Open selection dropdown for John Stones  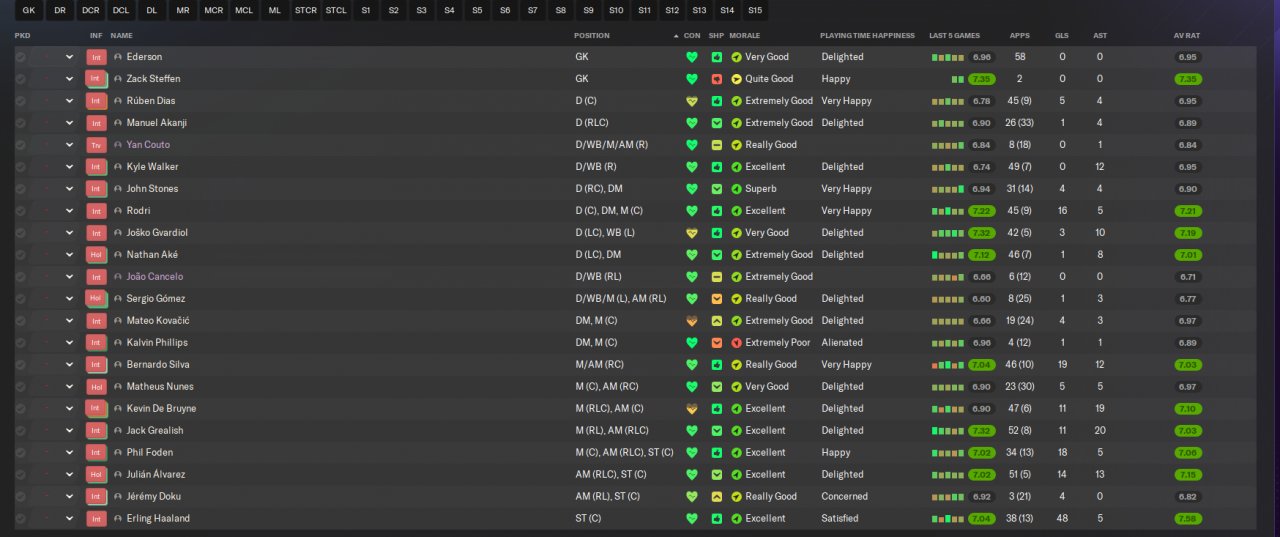tap(69, 189)
